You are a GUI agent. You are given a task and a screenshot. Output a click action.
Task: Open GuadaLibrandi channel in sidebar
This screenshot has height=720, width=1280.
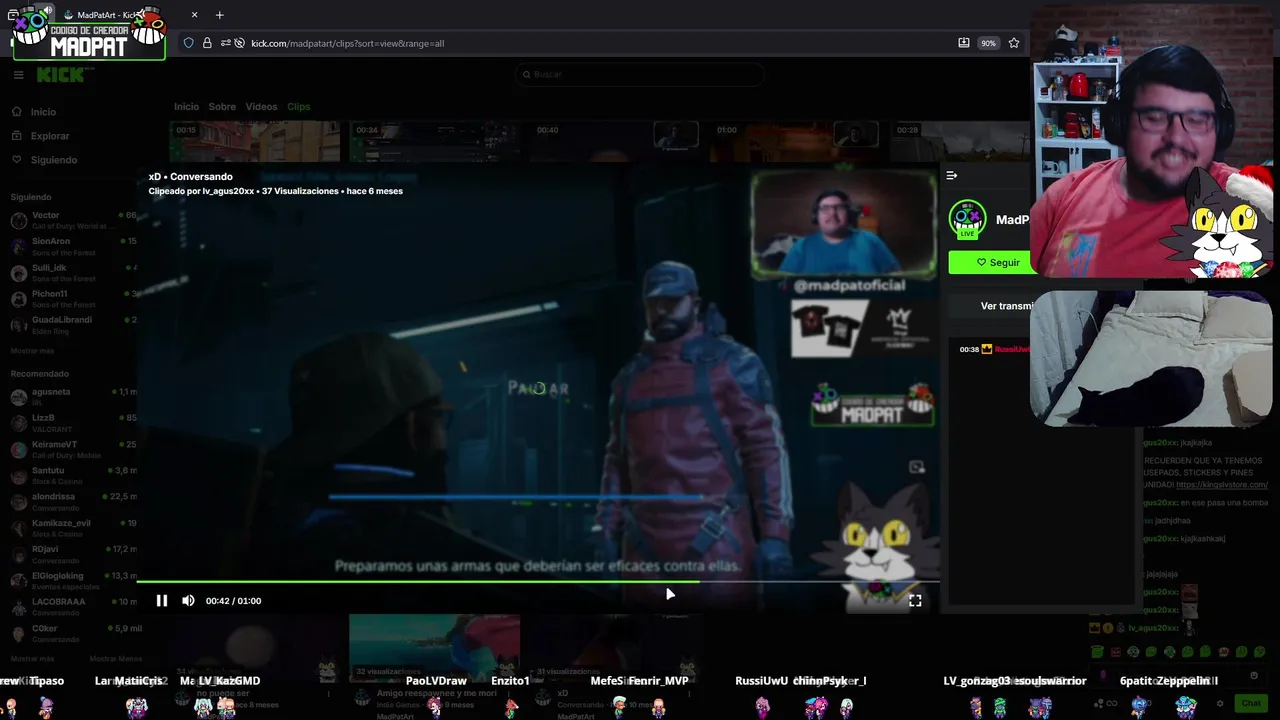click(x=74, y=325)
